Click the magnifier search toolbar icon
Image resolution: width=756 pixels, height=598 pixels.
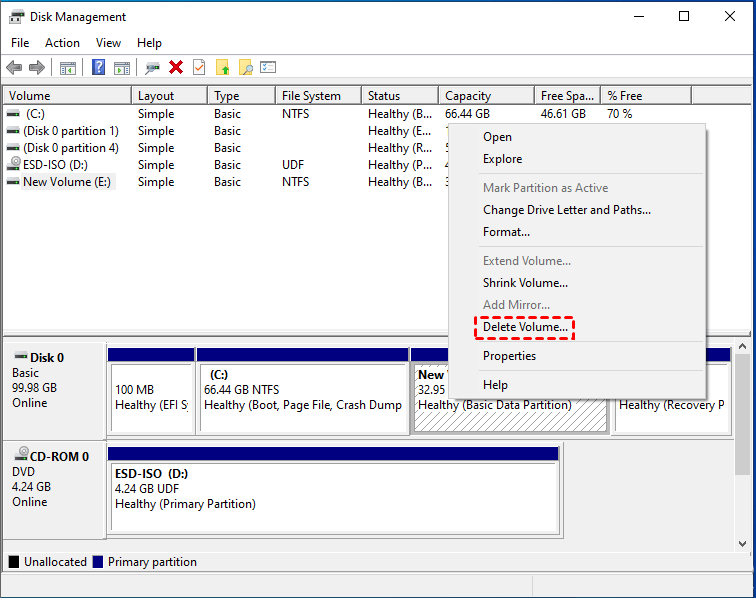pos(245,67)
